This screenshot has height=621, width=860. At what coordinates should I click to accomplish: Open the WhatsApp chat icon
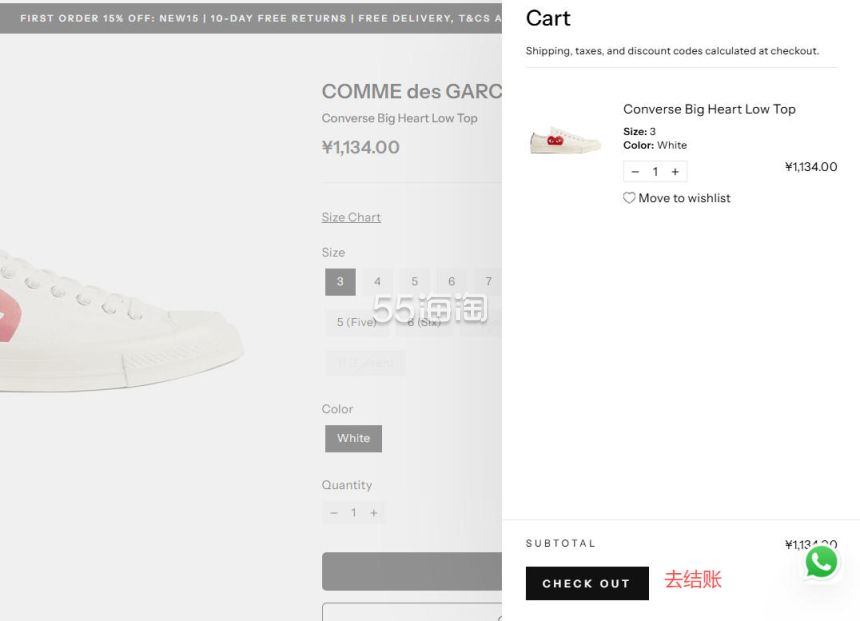pyautogui.click(x=821, y=562)
